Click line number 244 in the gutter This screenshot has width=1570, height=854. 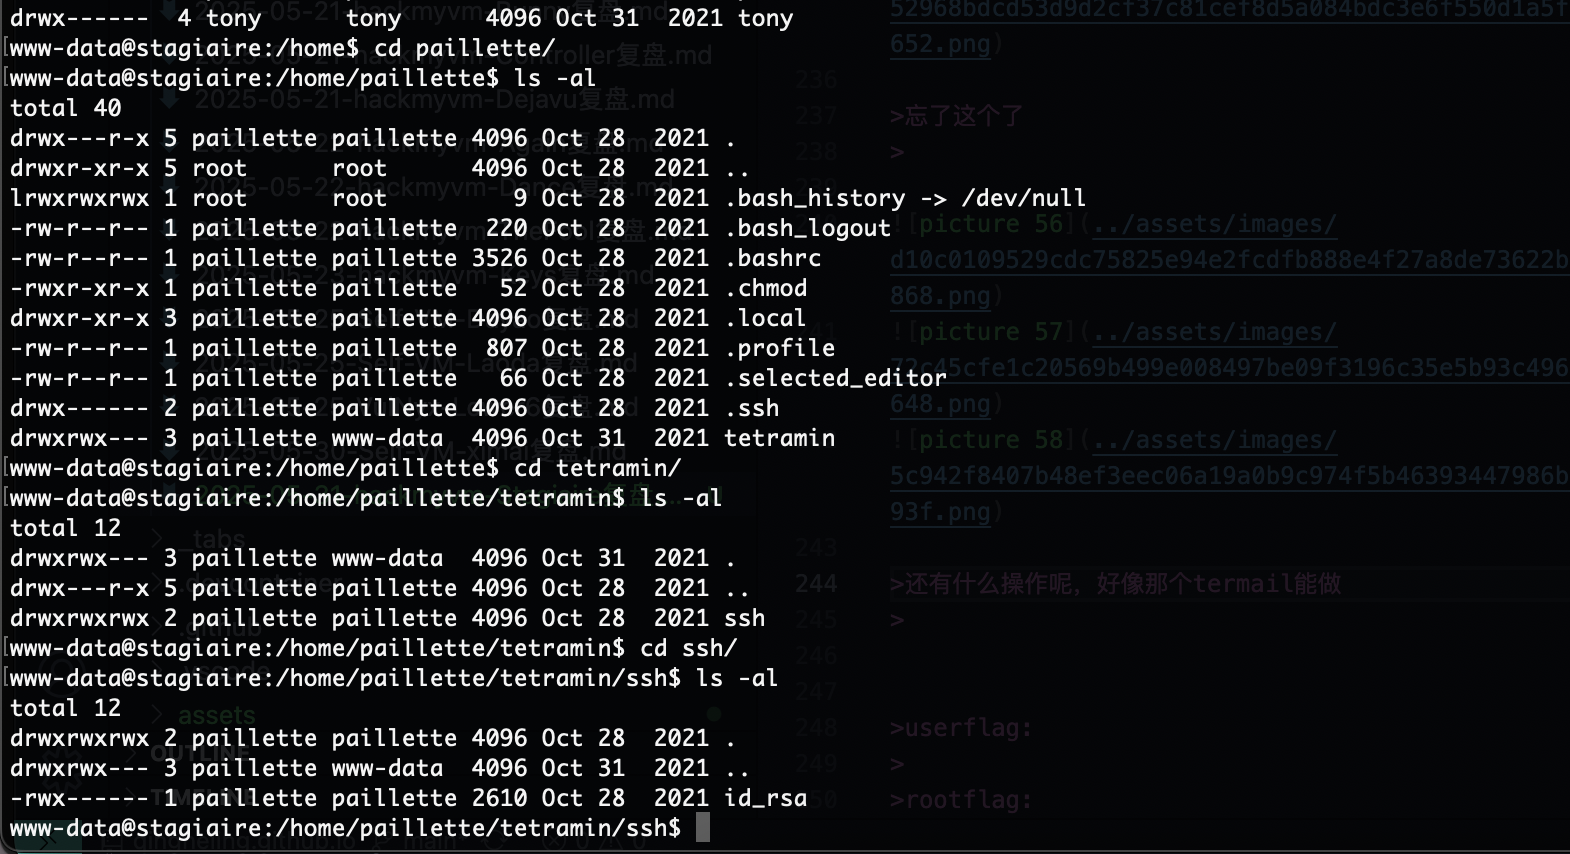point(816,584)
